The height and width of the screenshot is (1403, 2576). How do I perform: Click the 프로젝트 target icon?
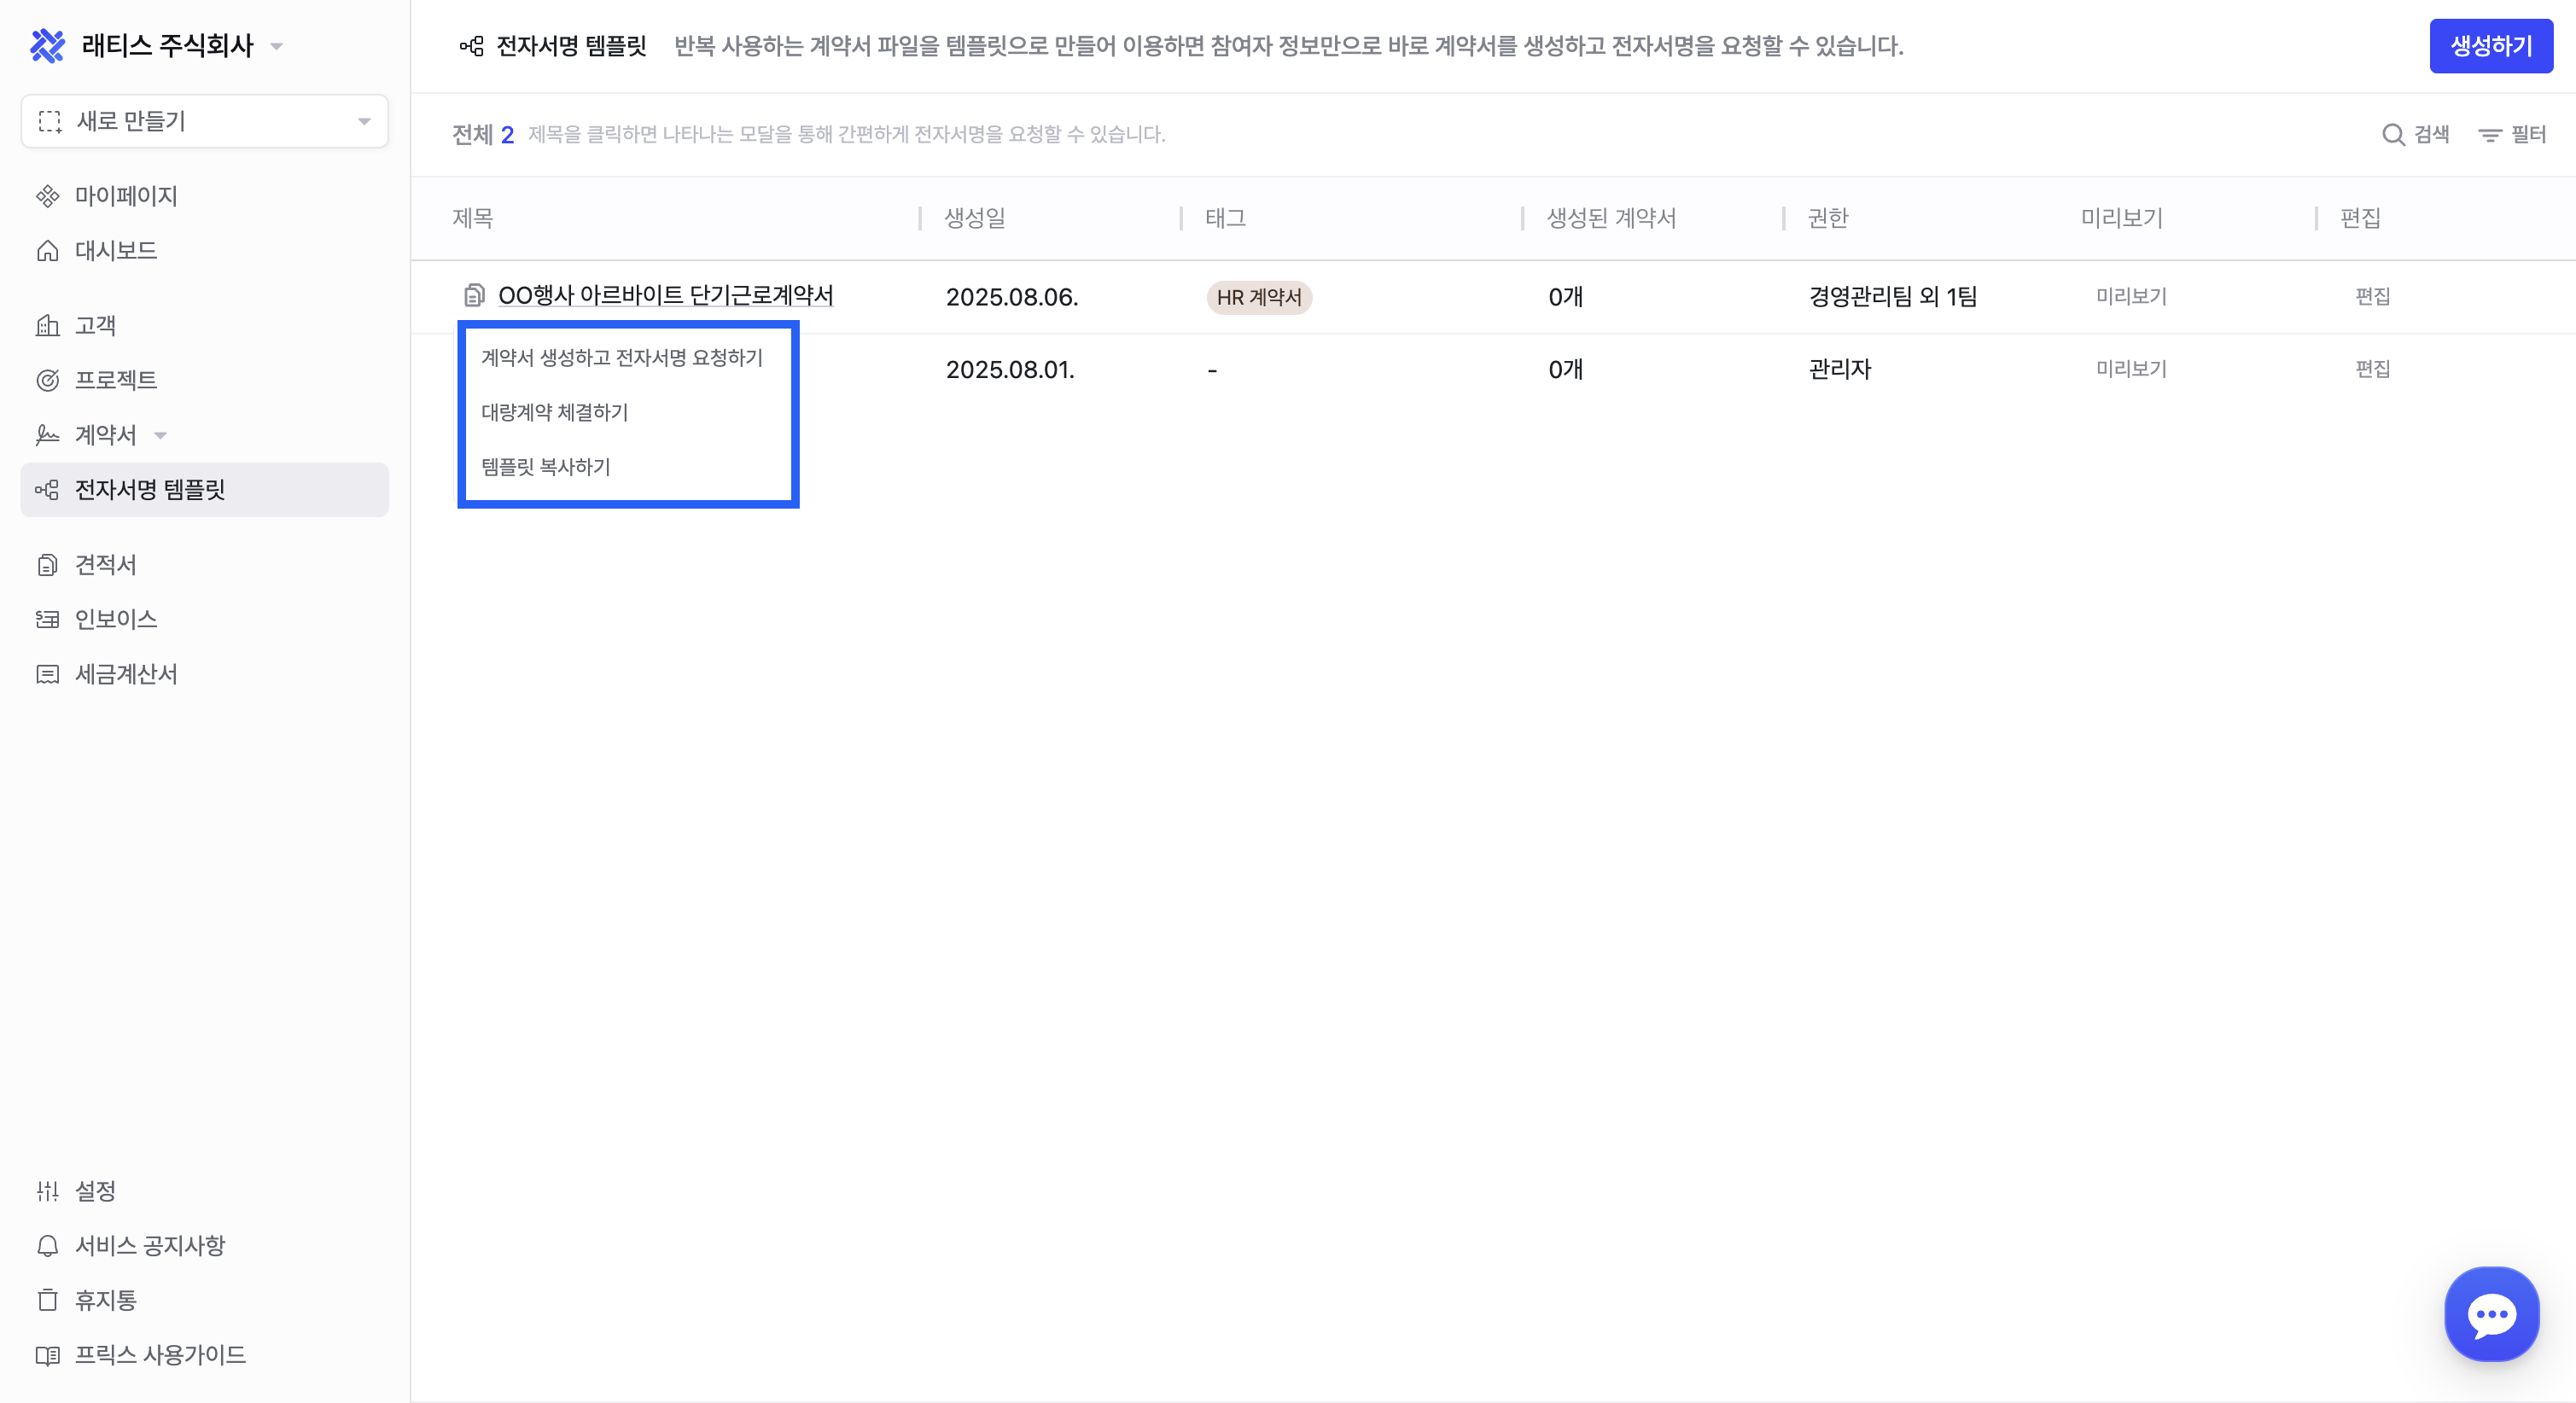coord(47,380)
